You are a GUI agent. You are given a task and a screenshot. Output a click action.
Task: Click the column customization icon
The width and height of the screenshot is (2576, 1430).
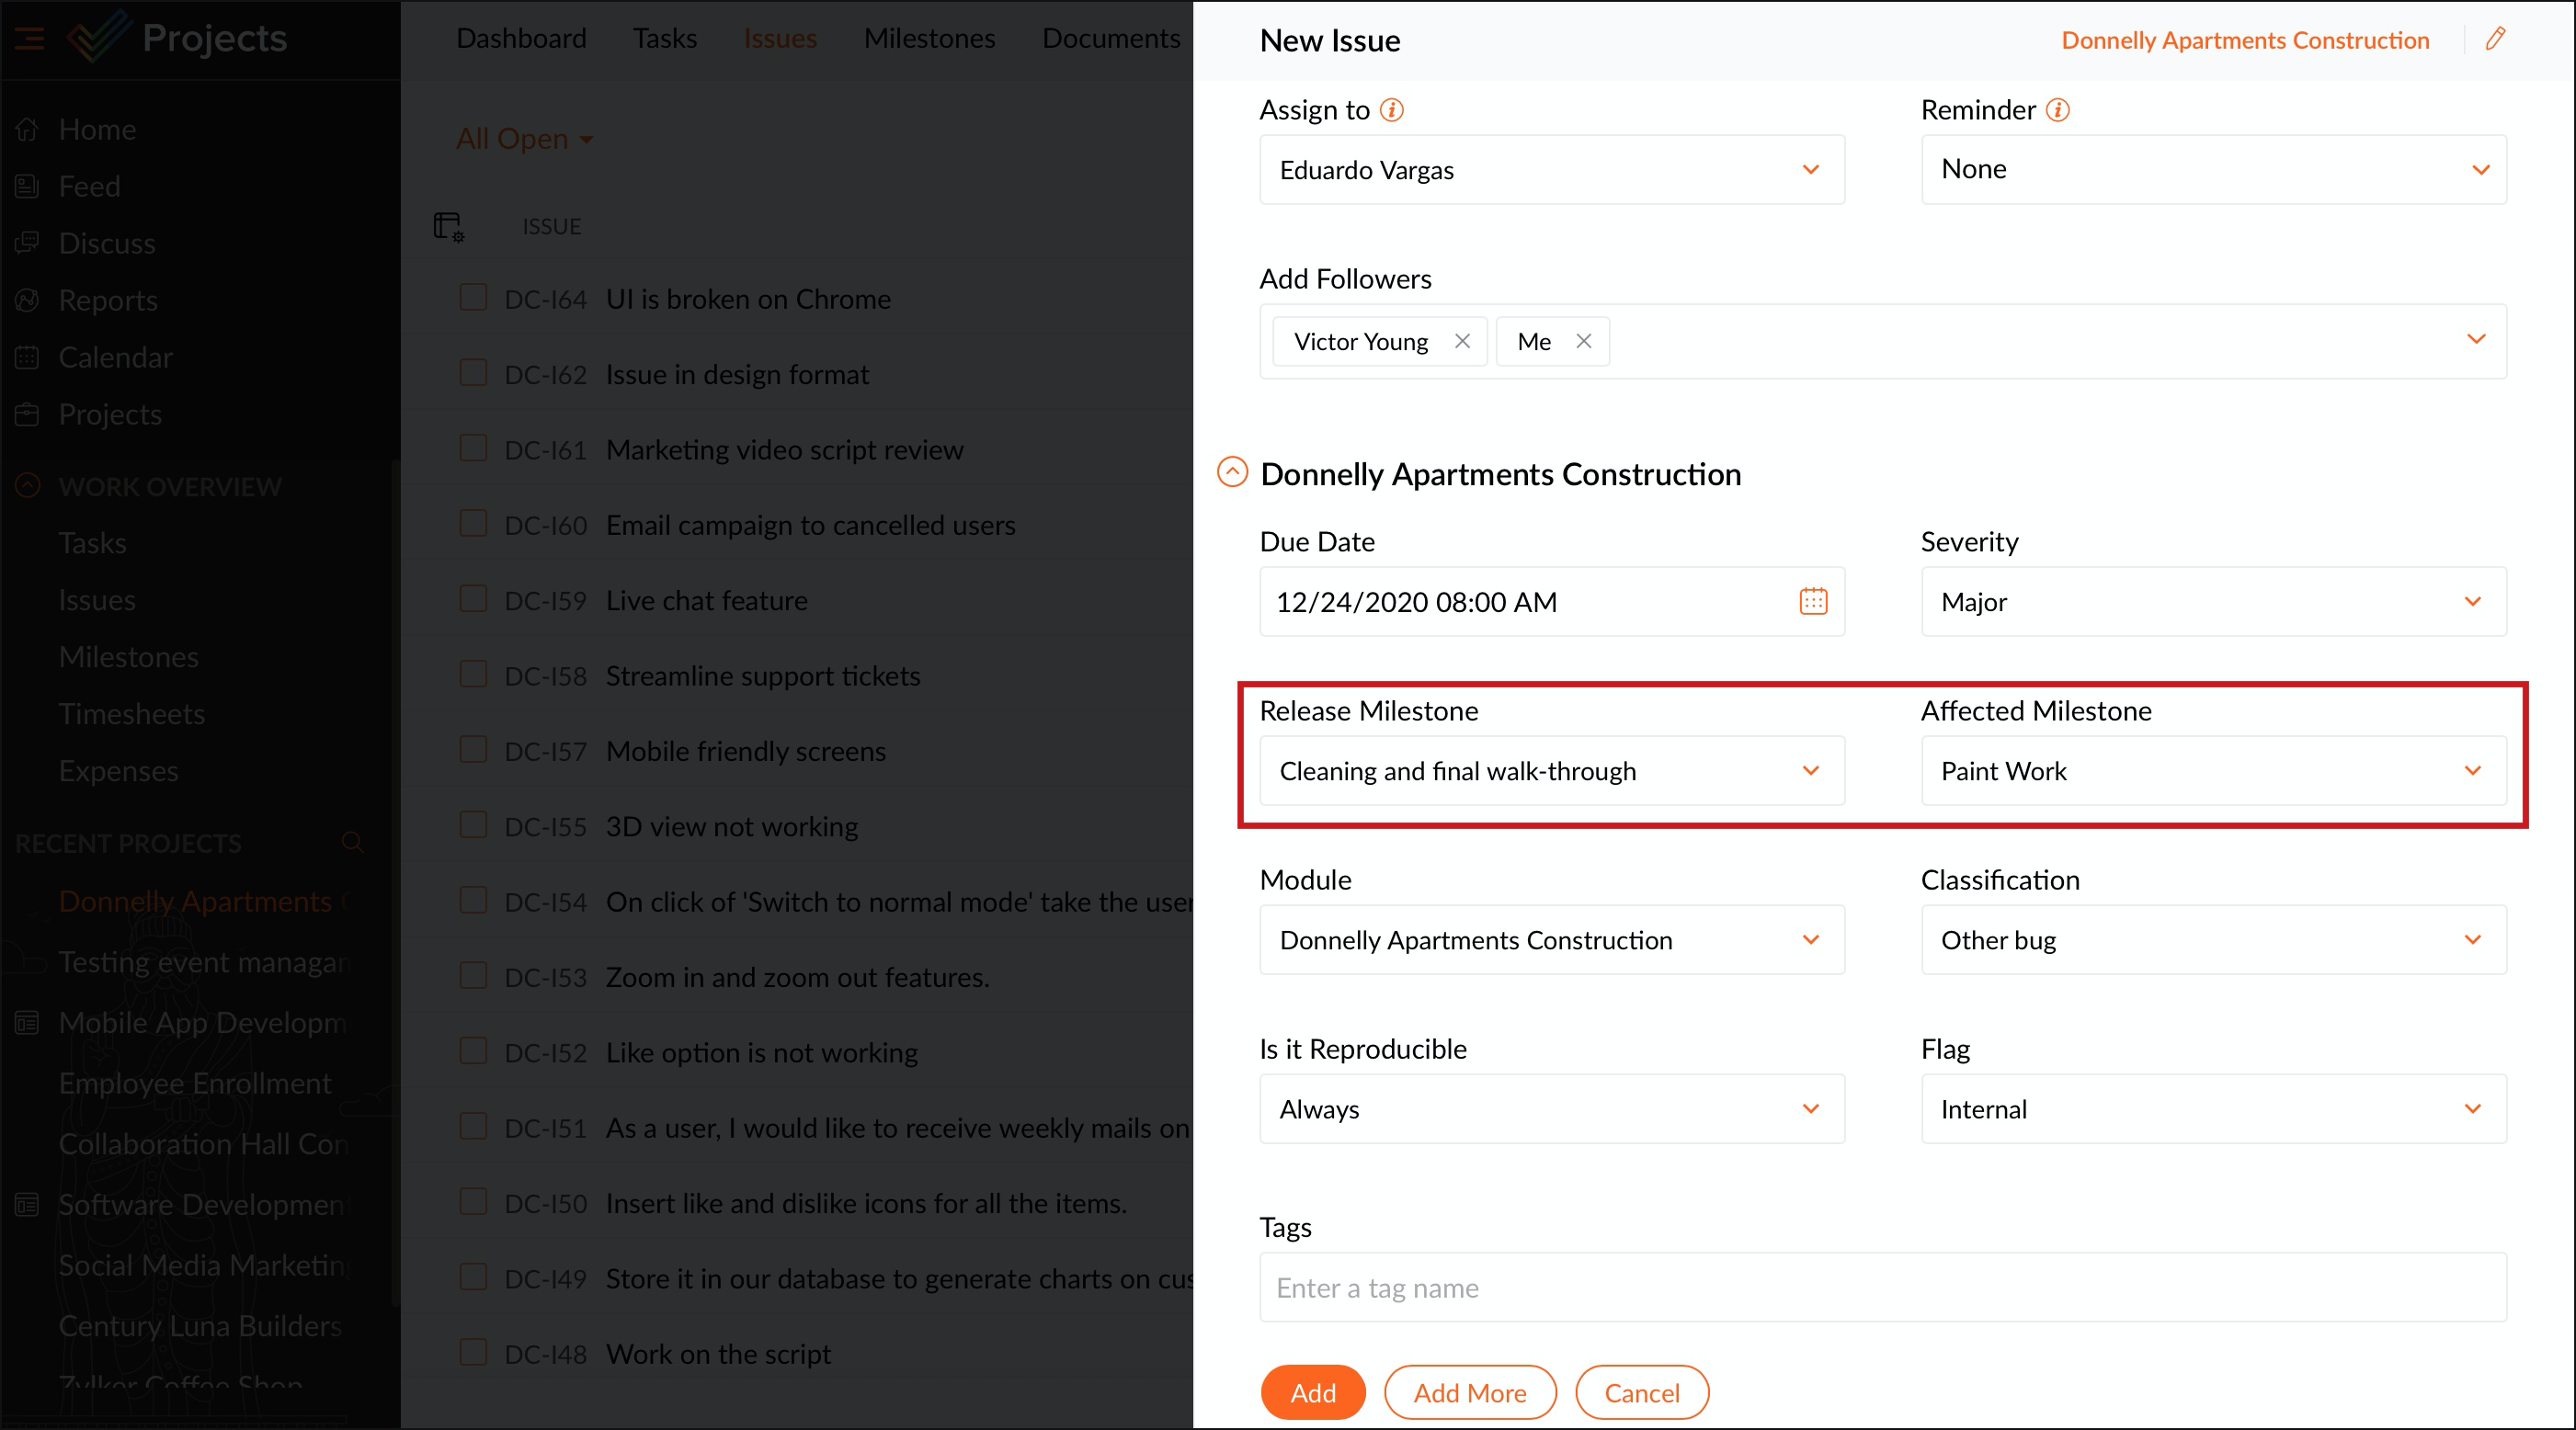[449, 227]
